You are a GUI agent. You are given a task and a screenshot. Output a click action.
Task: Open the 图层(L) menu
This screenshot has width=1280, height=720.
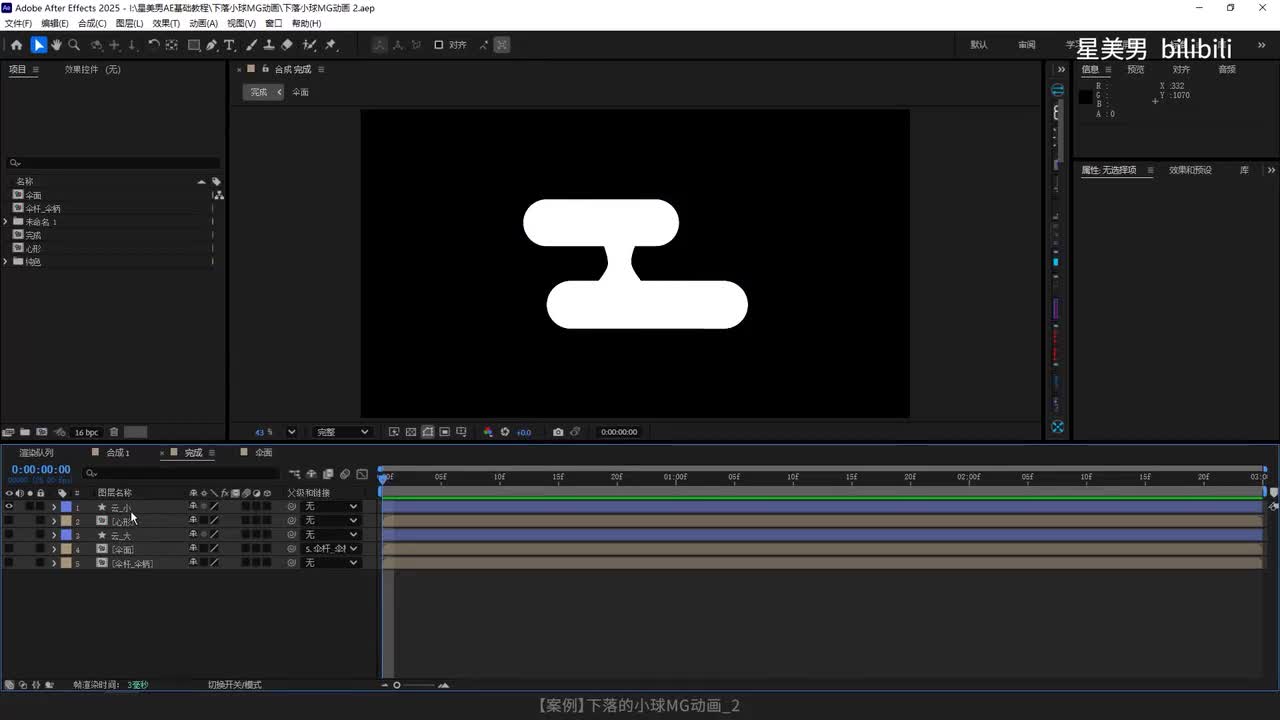click(130, 23)
